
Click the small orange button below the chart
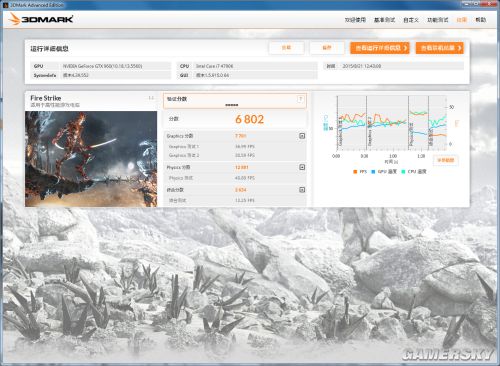tap(446, 160)
